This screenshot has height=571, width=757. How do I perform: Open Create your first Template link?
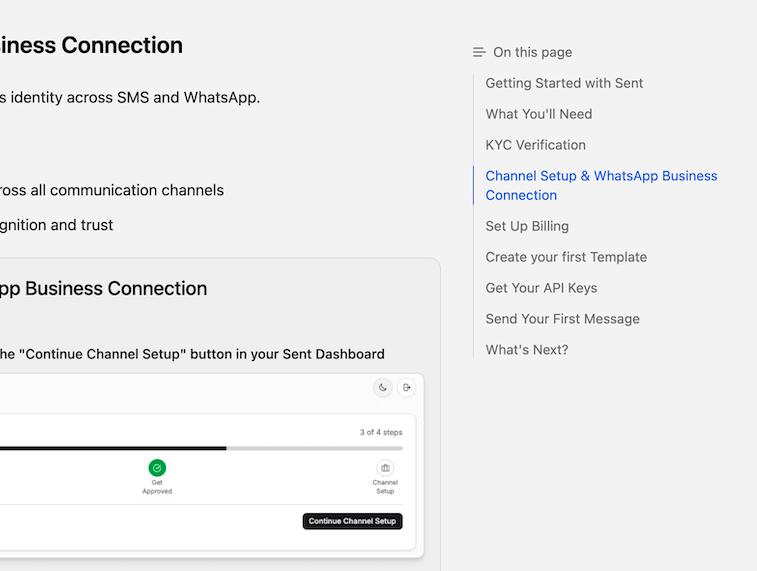(x=566, y=257)
